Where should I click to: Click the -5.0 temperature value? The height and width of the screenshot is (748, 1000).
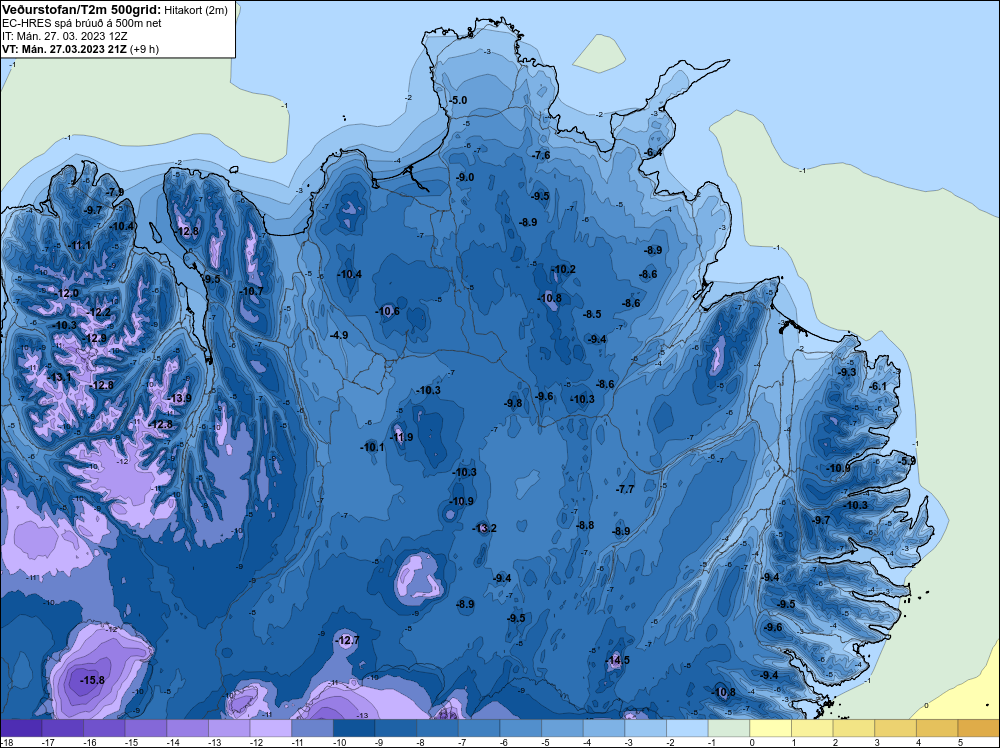click(458, 100)
